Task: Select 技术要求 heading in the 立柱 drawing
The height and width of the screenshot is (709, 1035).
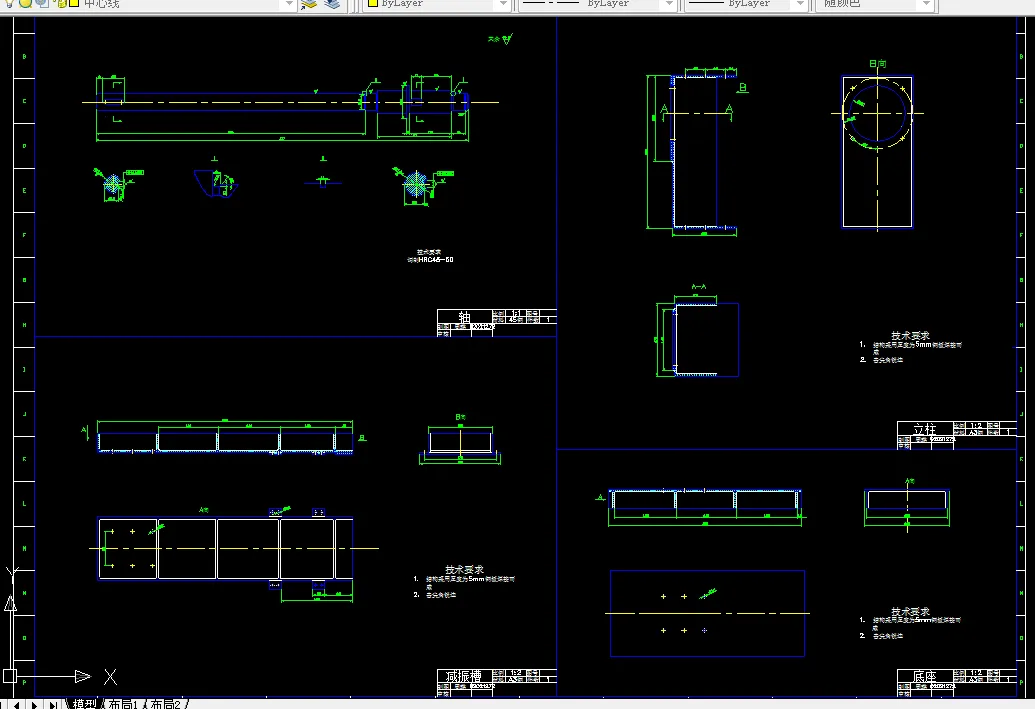Action: click(x=910, y=335)
